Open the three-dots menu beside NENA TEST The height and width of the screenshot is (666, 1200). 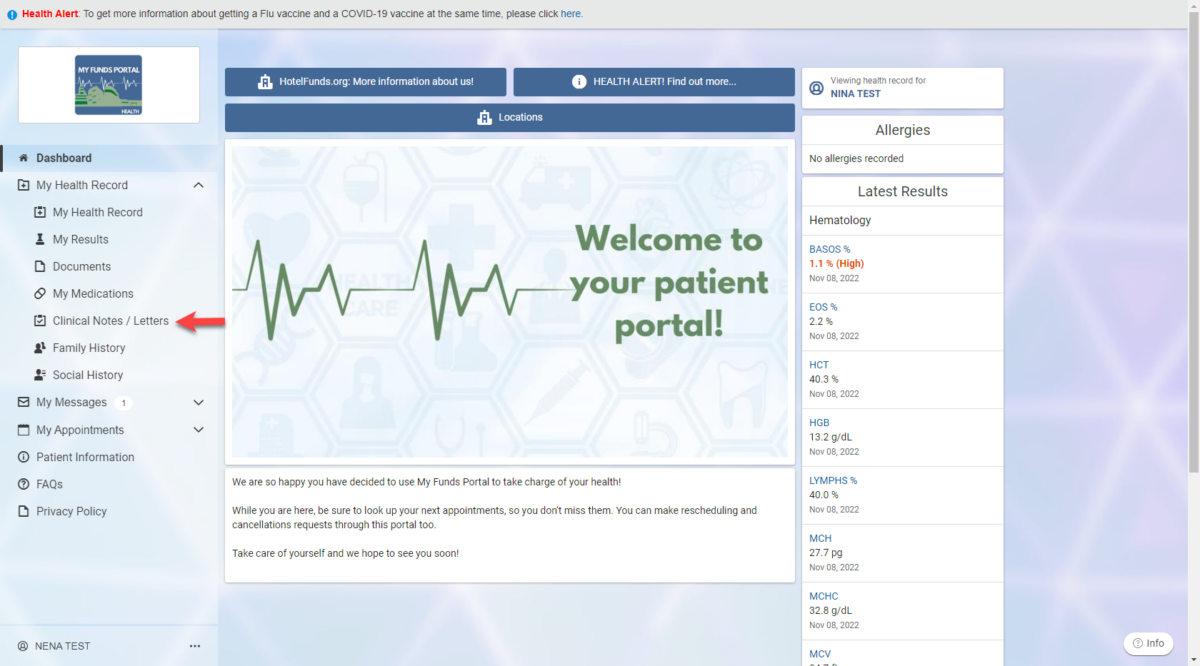pos(195,646)
